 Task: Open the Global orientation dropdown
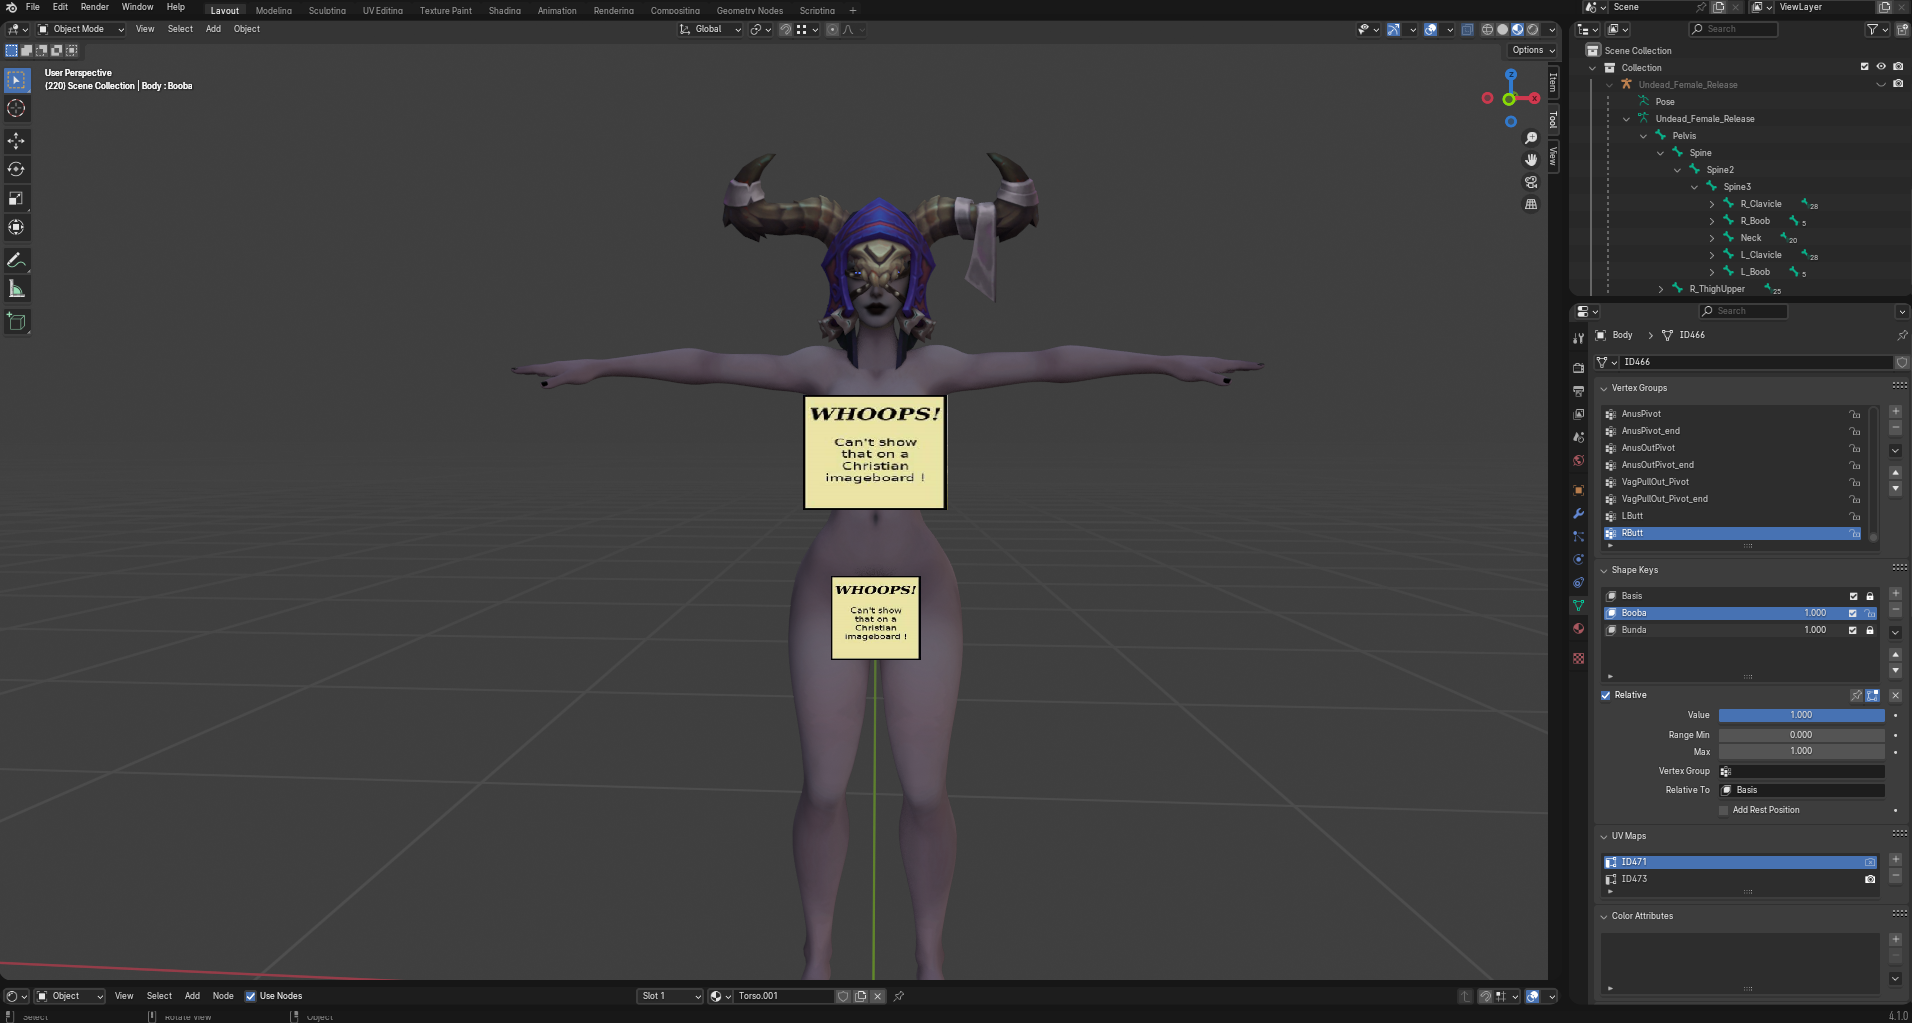(x=711, y=29)
